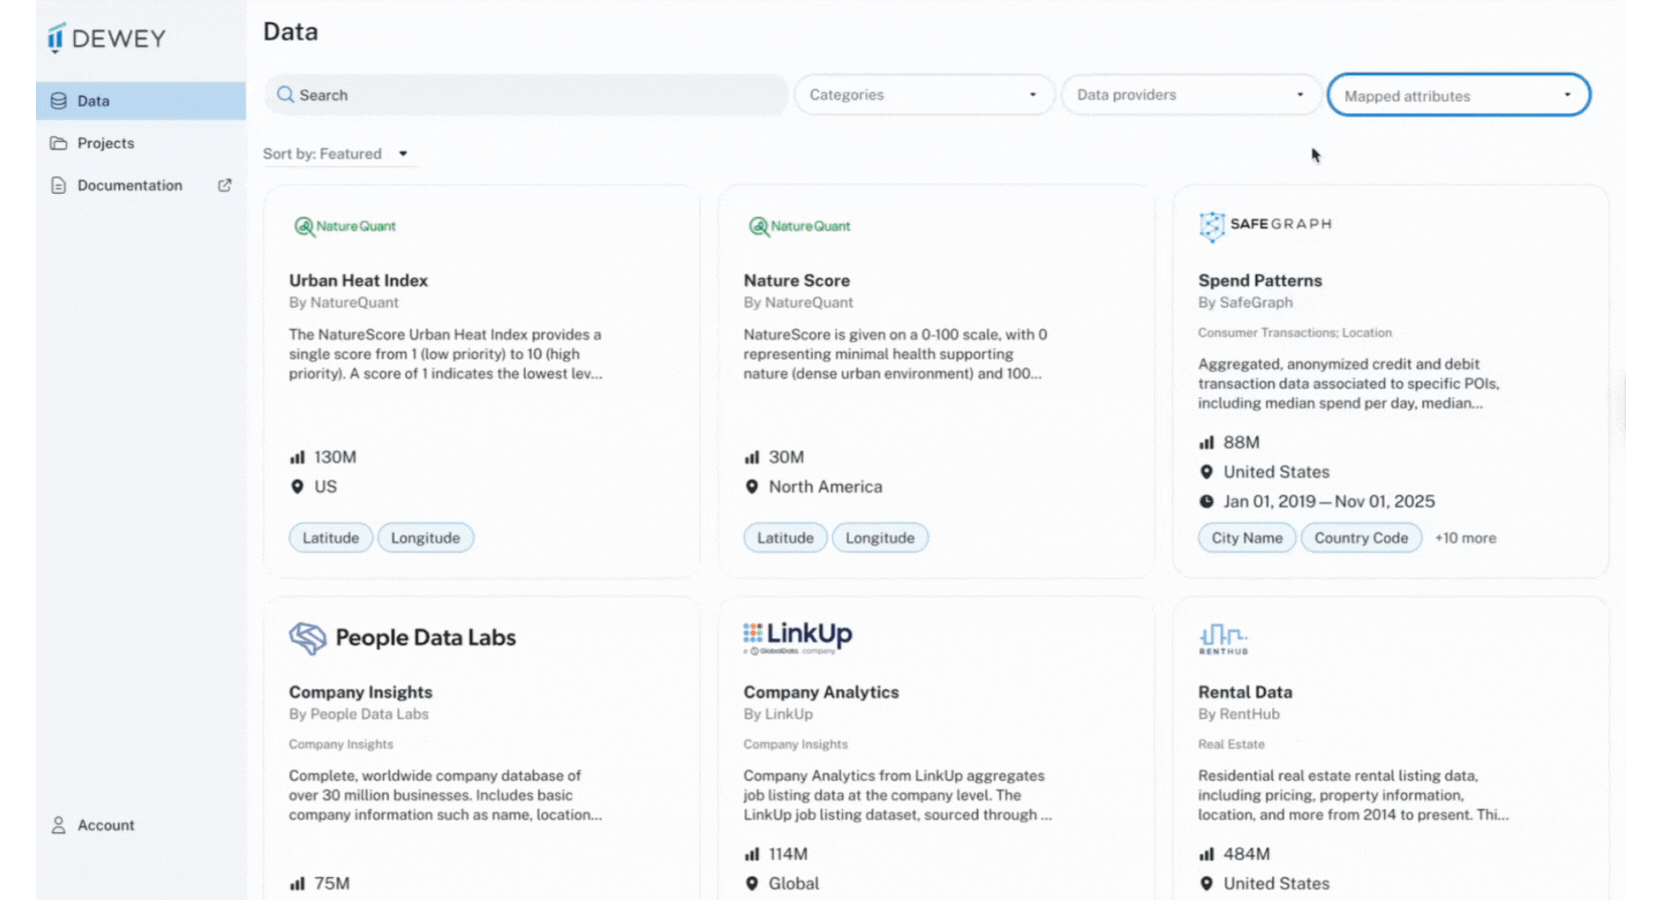Click the People Data Labs logo
Image resolution: width=1662 pixels, height=900 pixels.
[402, 638]
